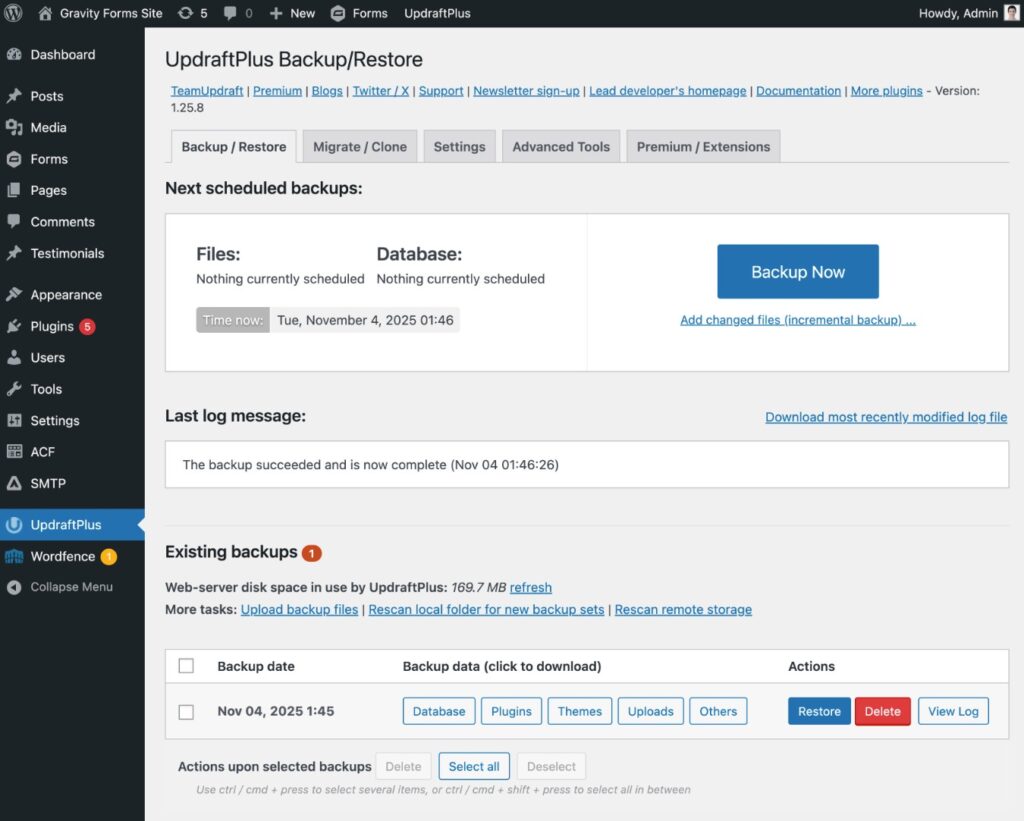The width and height of the screenshot is (1024, 821).
Task: Click the Wordfence shield icon
Action: click(x=16, y=556)
